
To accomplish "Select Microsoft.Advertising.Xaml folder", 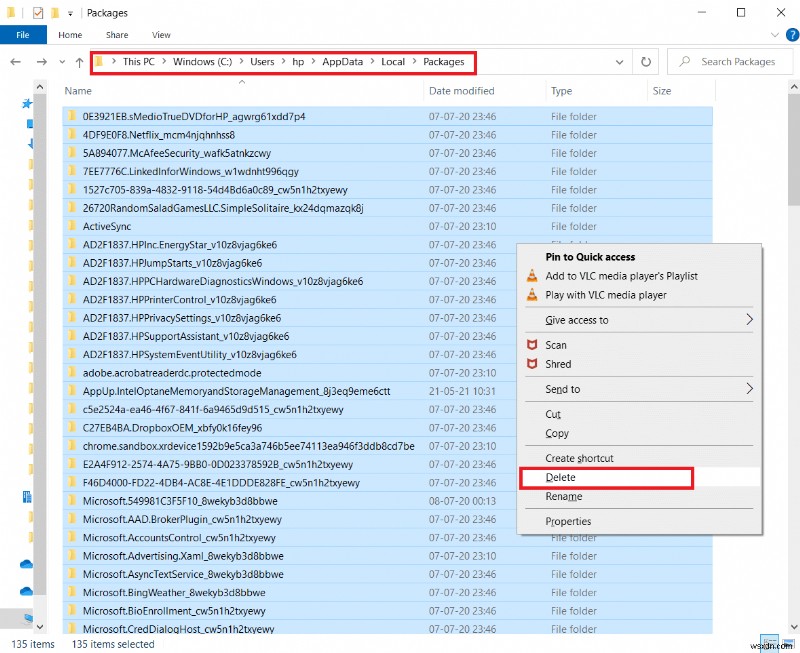I will point(183,556).
